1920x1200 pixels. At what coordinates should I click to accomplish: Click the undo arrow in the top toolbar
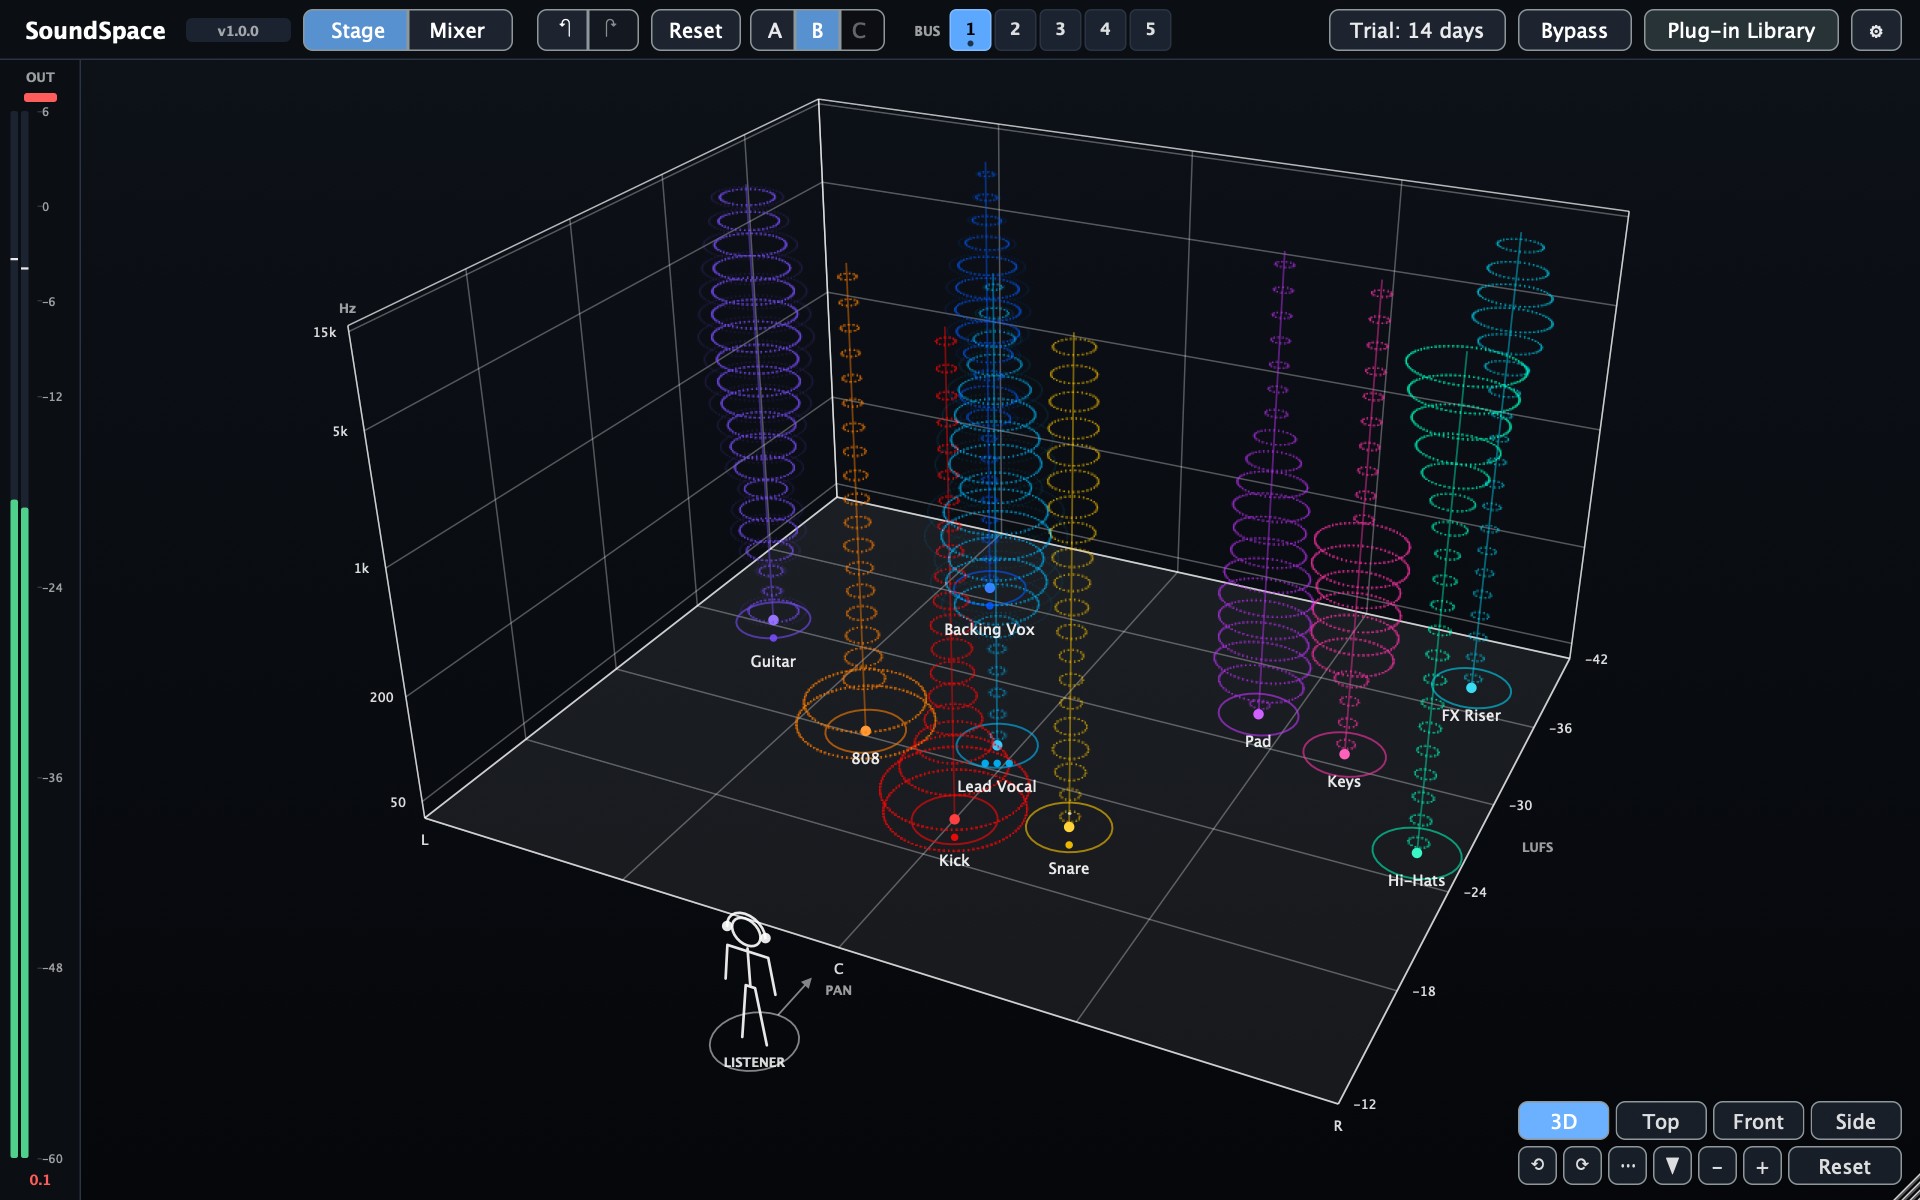563,30
